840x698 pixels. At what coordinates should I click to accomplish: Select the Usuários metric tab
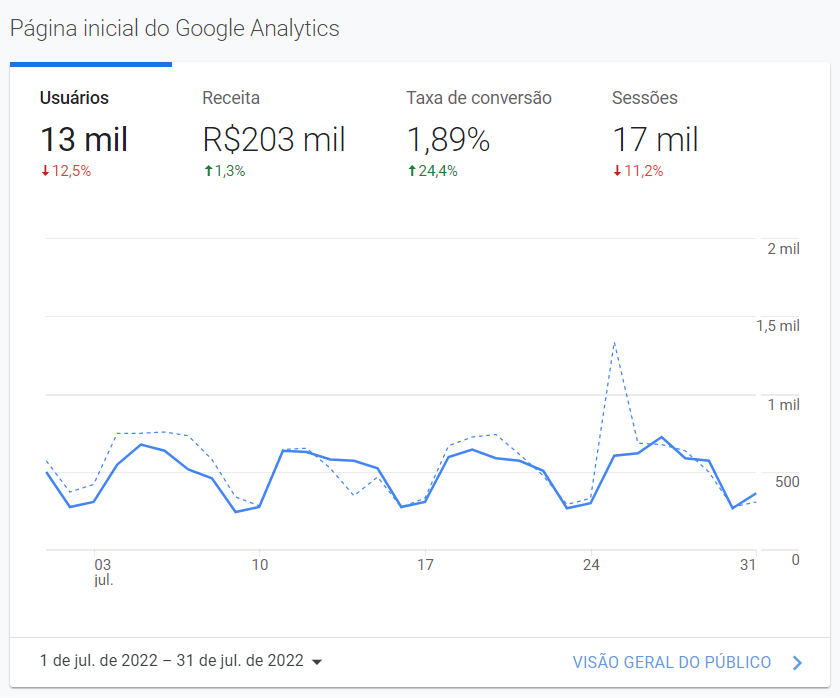pos(75,98)
